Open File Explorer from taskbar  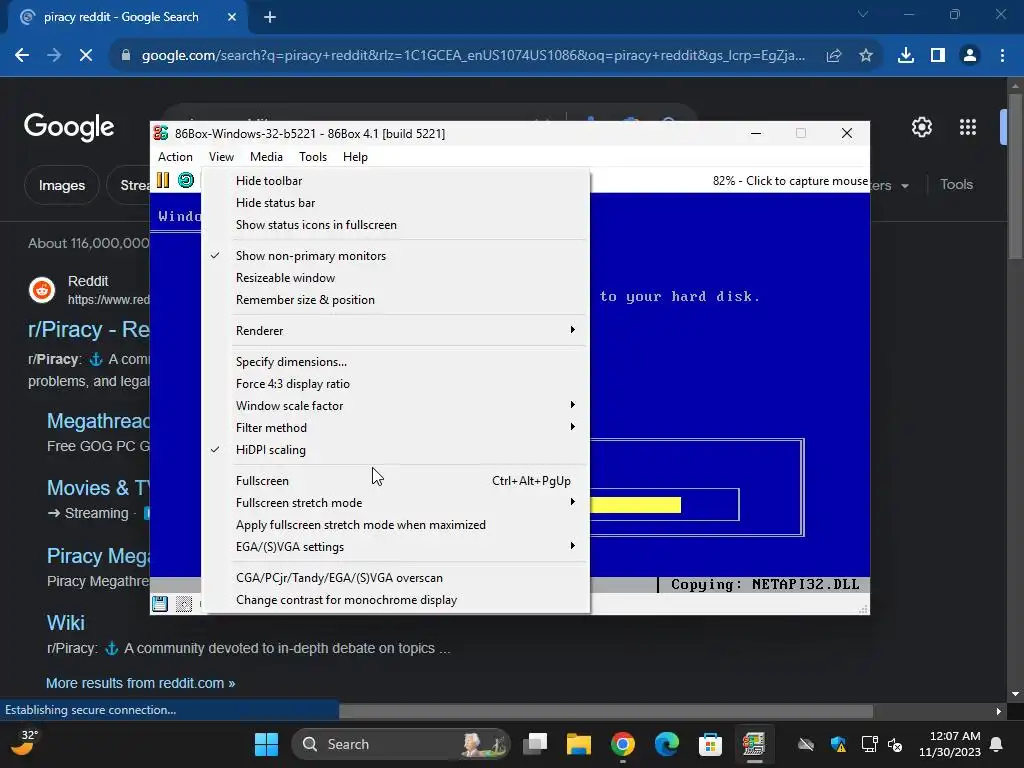point(579,744)
